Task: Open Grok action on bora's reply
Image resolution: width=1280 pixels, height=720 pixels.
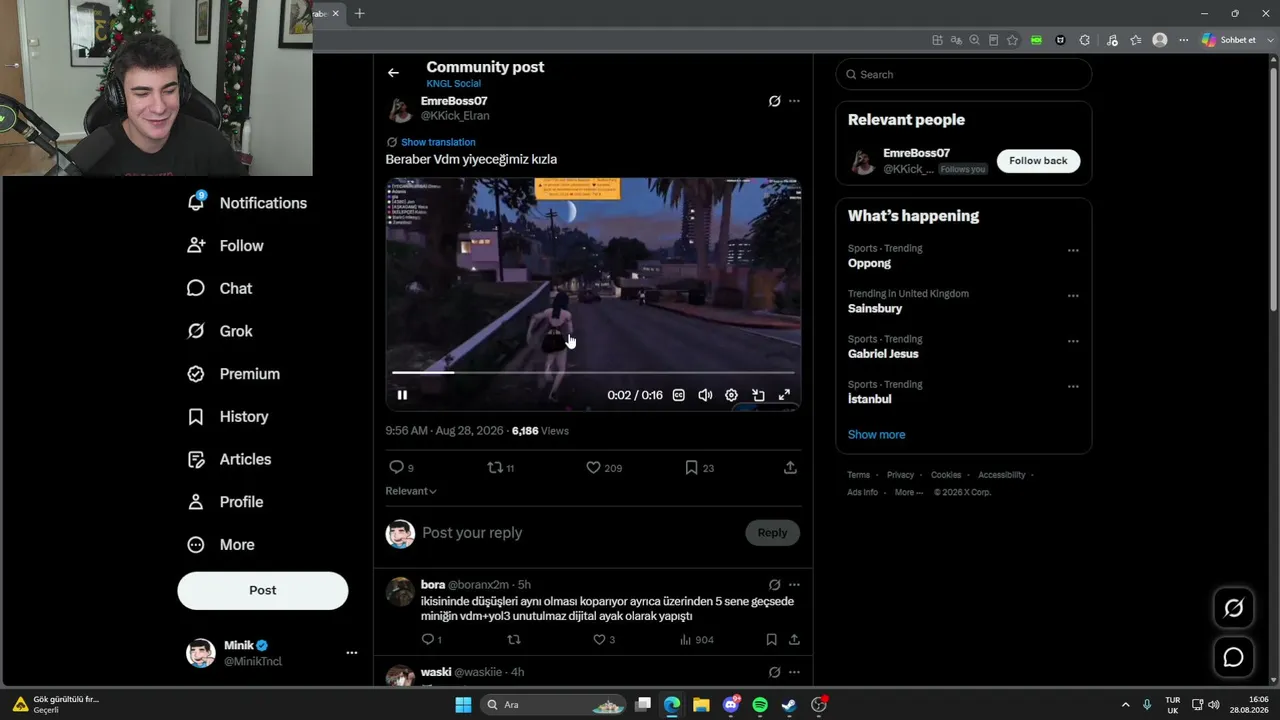Action: tap(774, 585)
